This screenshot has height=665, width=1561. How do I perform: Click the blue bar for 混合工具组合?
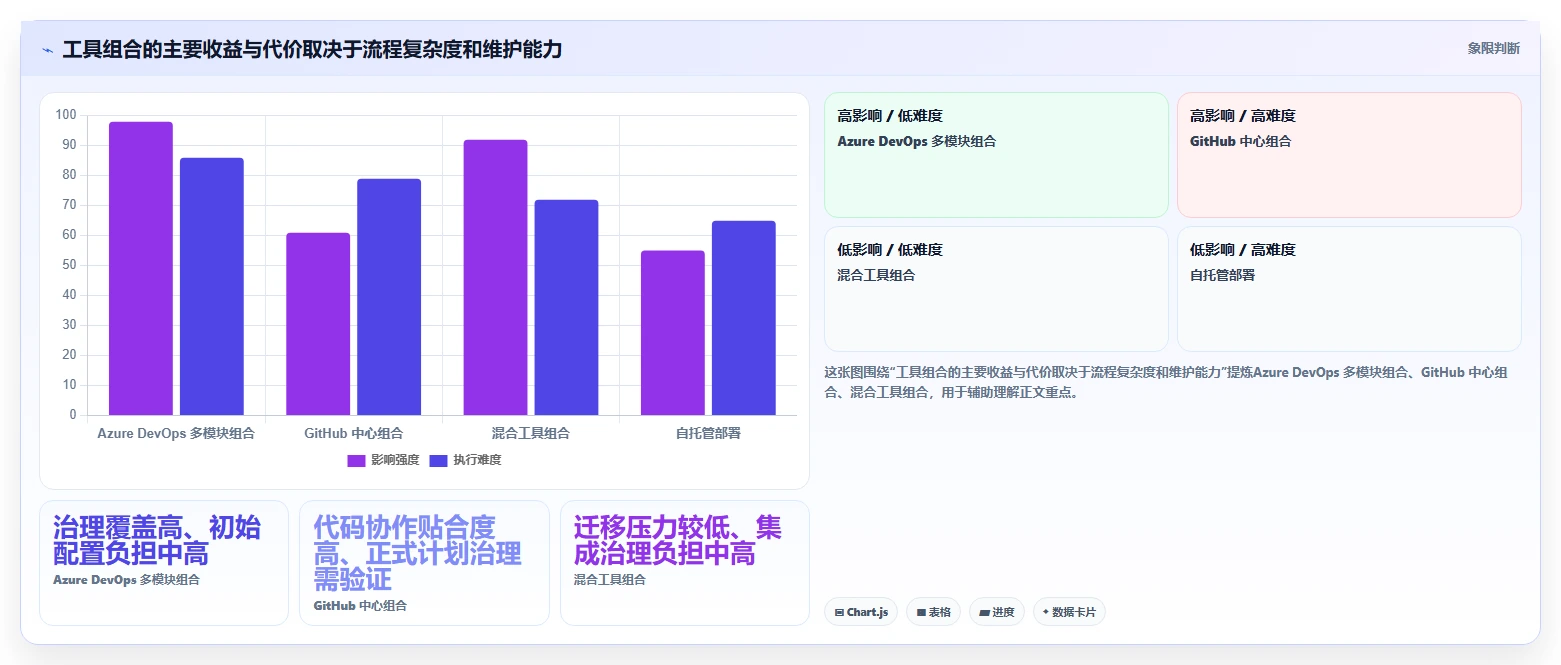(x=566, y=307)
